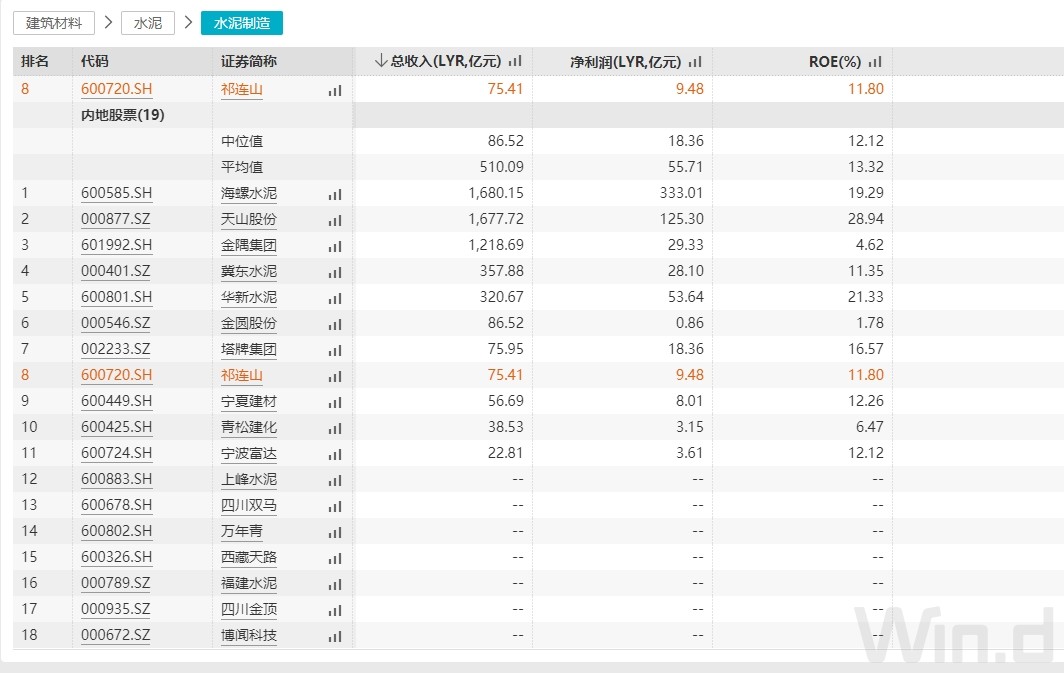Viewport: 1064px width, 673px height.
Task: Open chart icon for 华新水泥
Action: (x=334, y=296)
